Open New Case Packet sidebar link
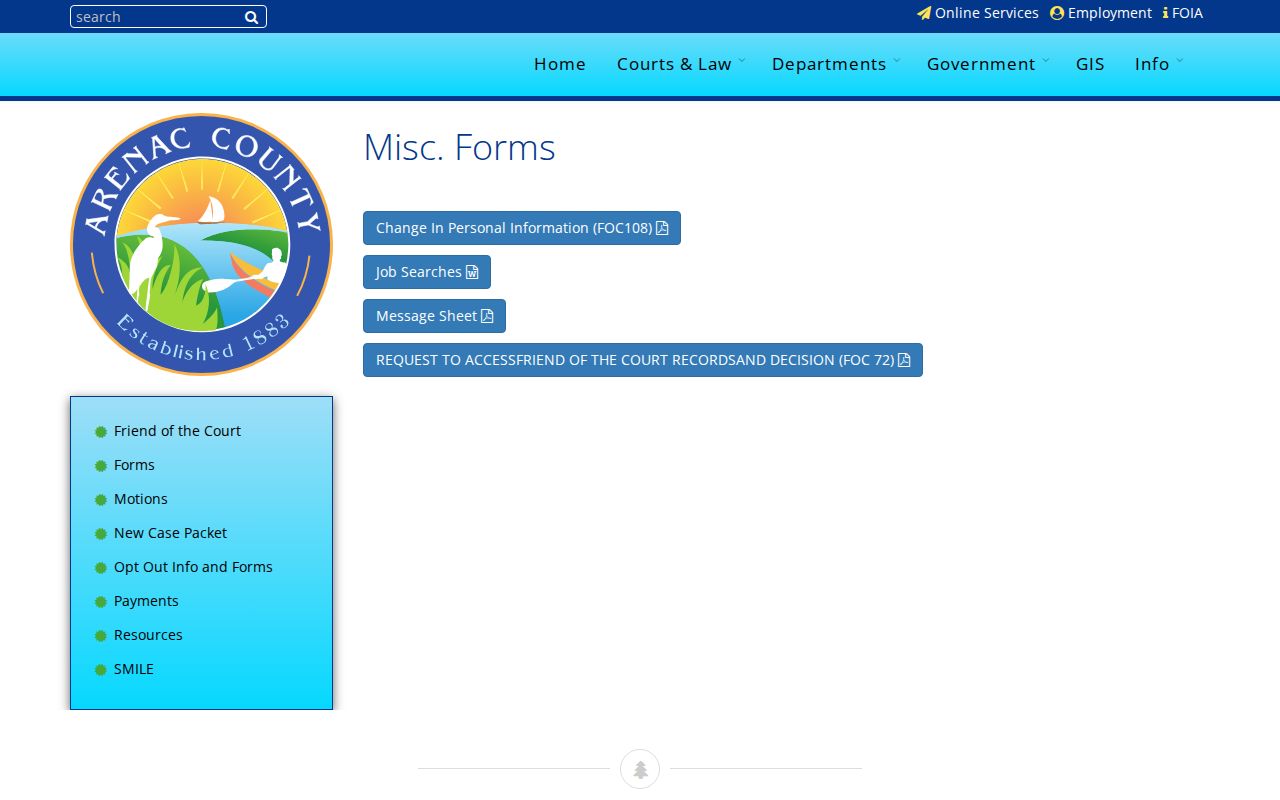The height and width of the screenshot is (800, 1280). point(170,533)
